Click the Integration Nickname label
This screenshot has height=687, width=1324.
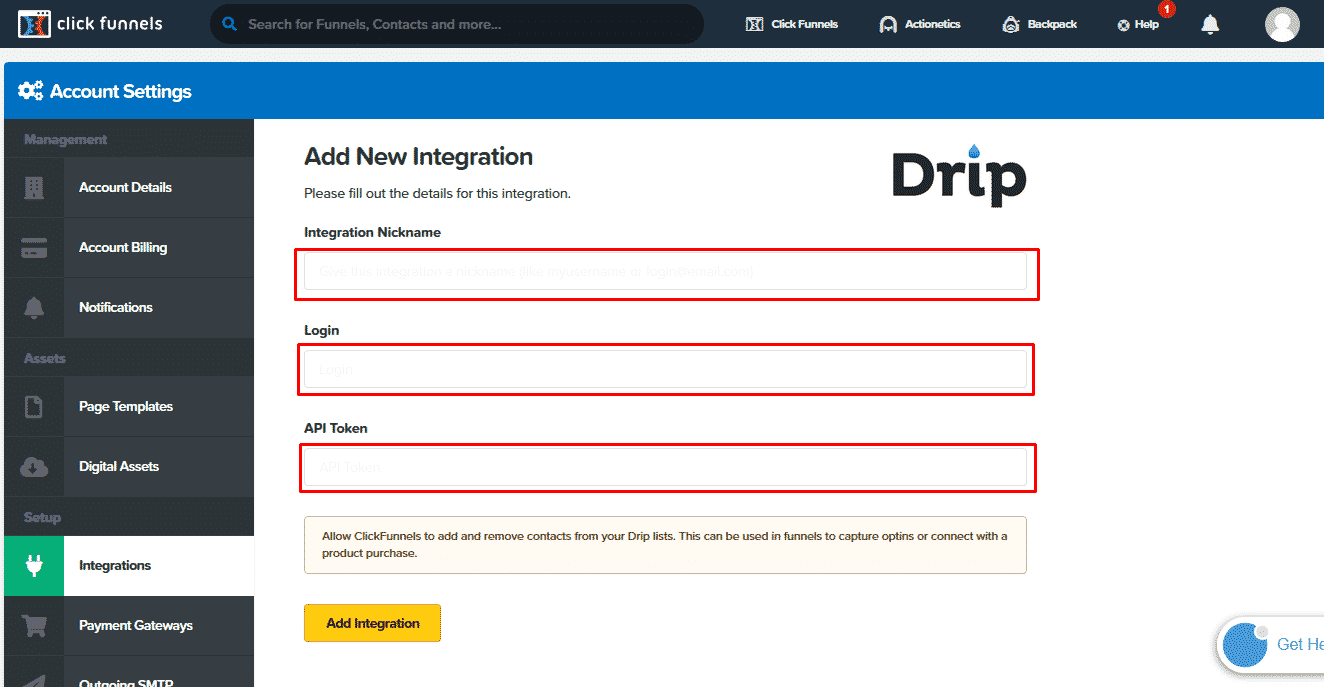[372, 232]
